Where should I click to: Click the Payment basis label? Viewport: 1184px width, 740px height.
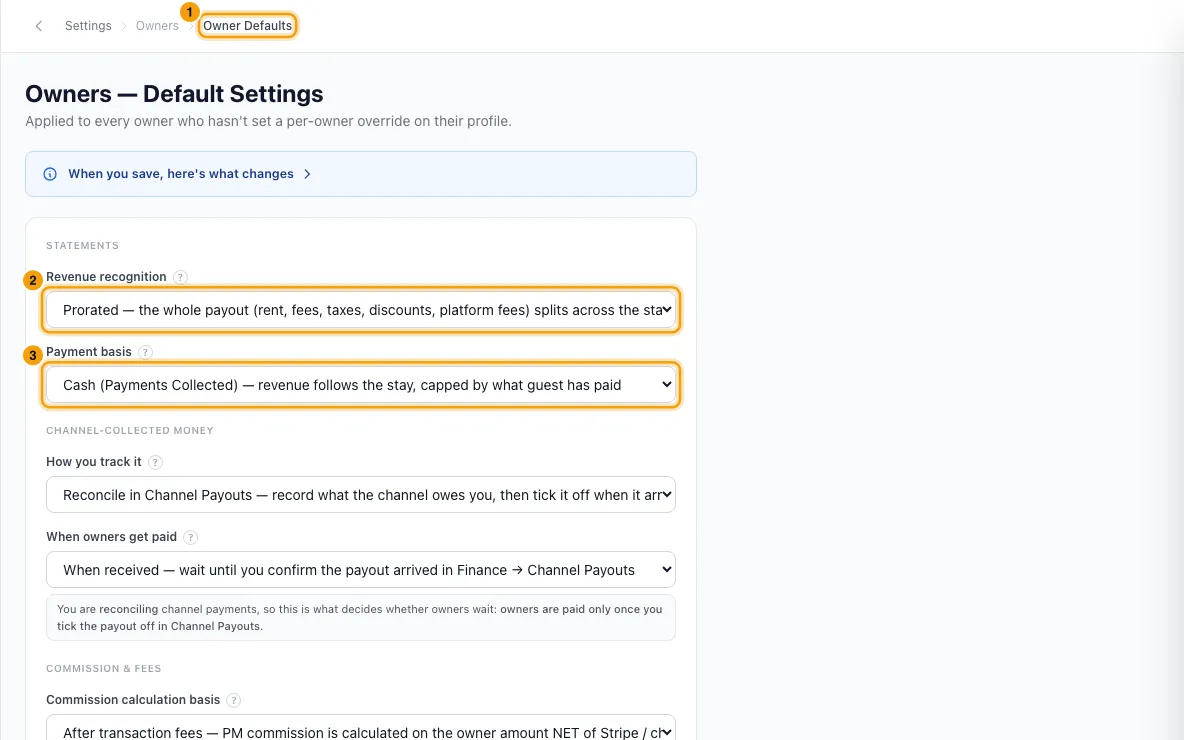tap(88, 352)
